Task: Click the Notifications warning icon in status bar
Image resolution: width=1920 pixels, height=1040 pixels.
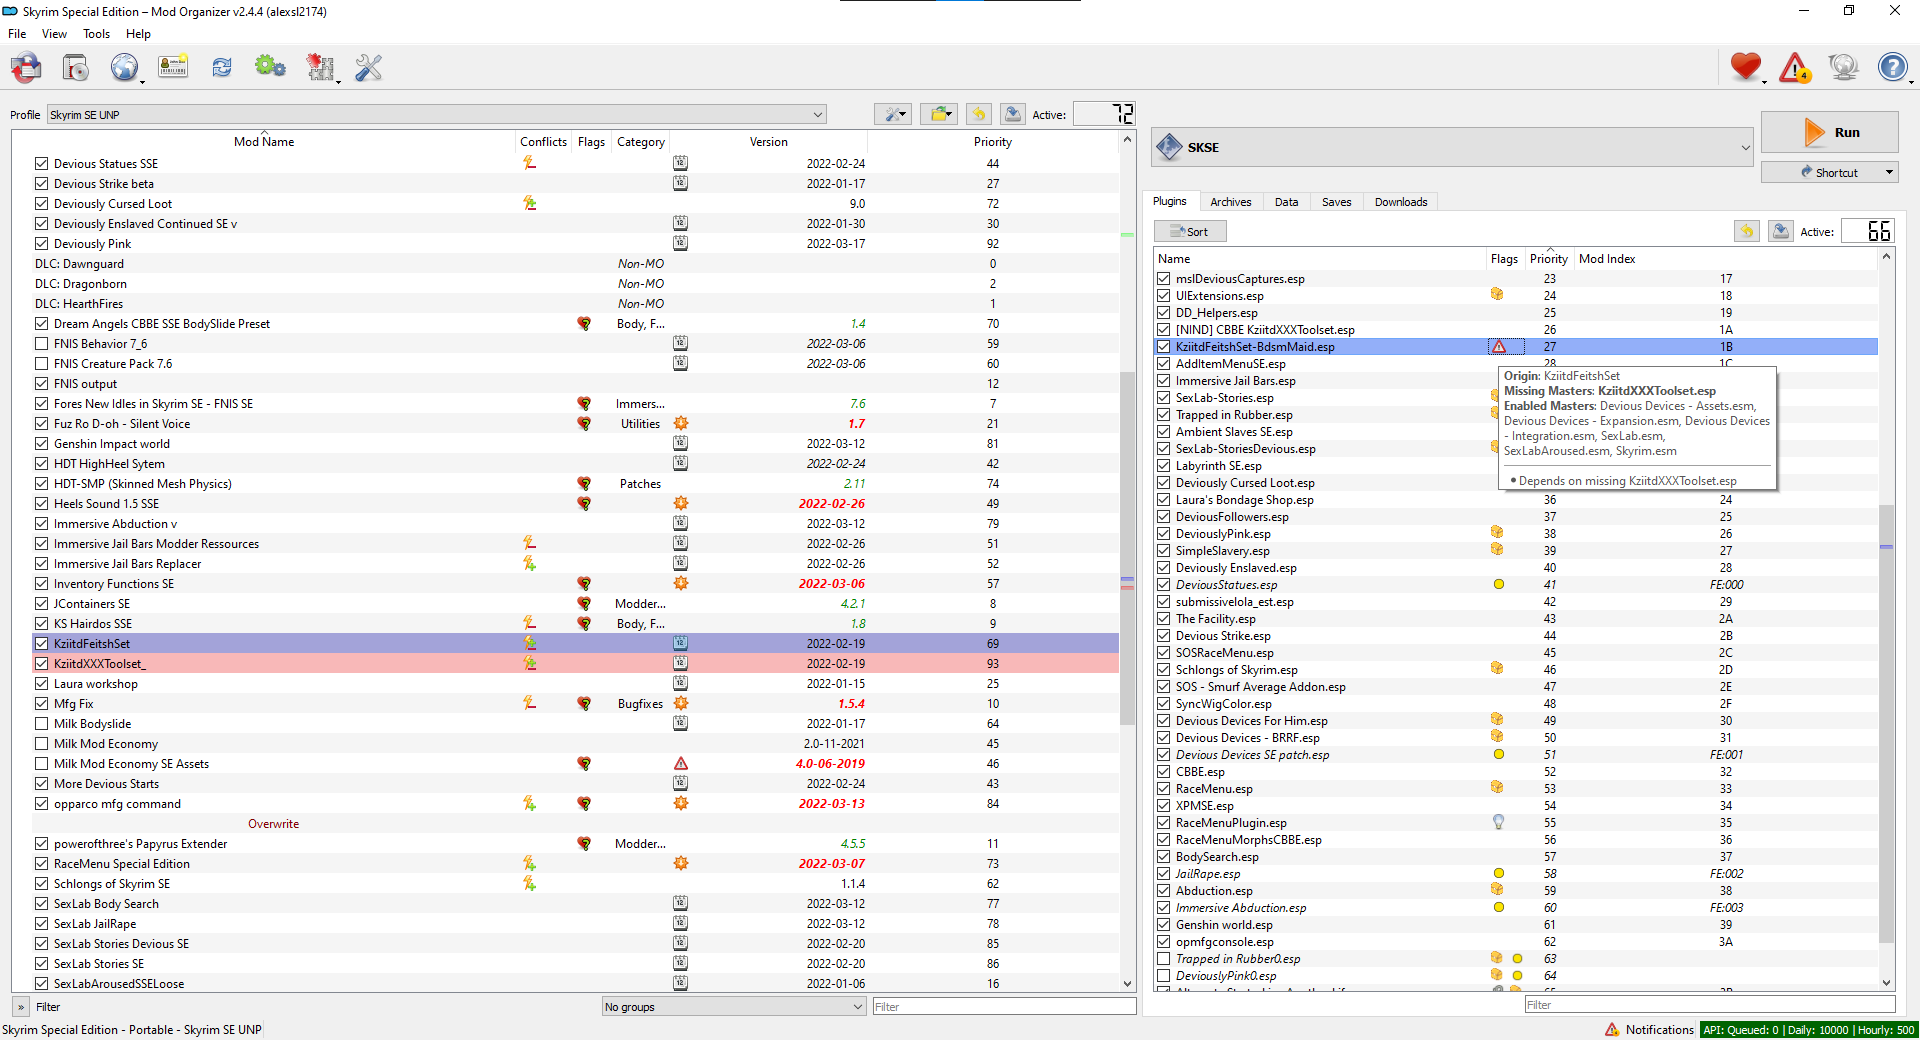Action: click(1612, 1030)
